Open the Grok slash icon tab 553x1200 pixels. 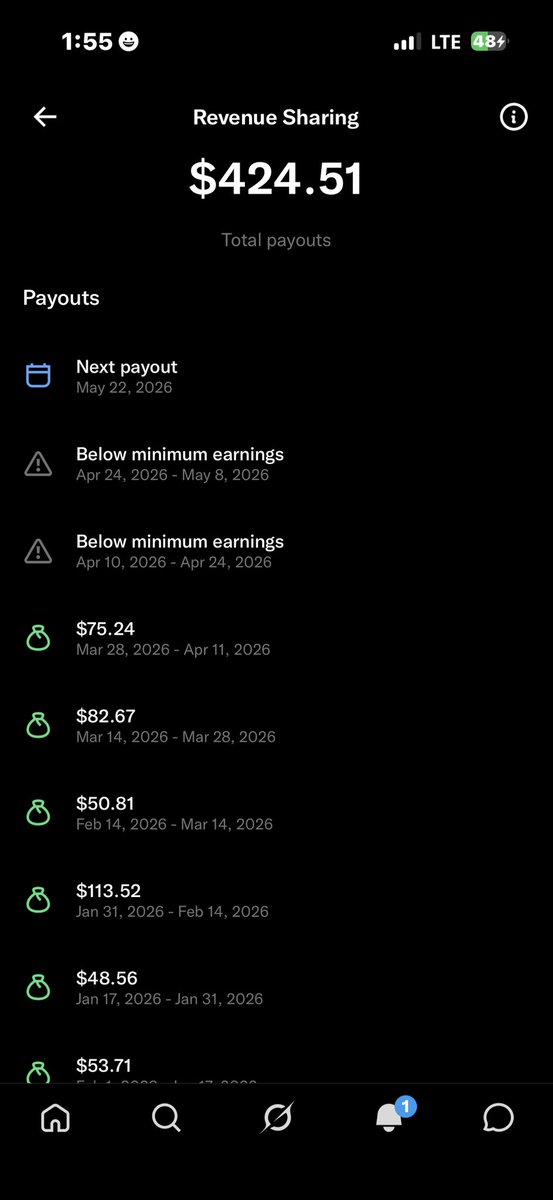277,1118
